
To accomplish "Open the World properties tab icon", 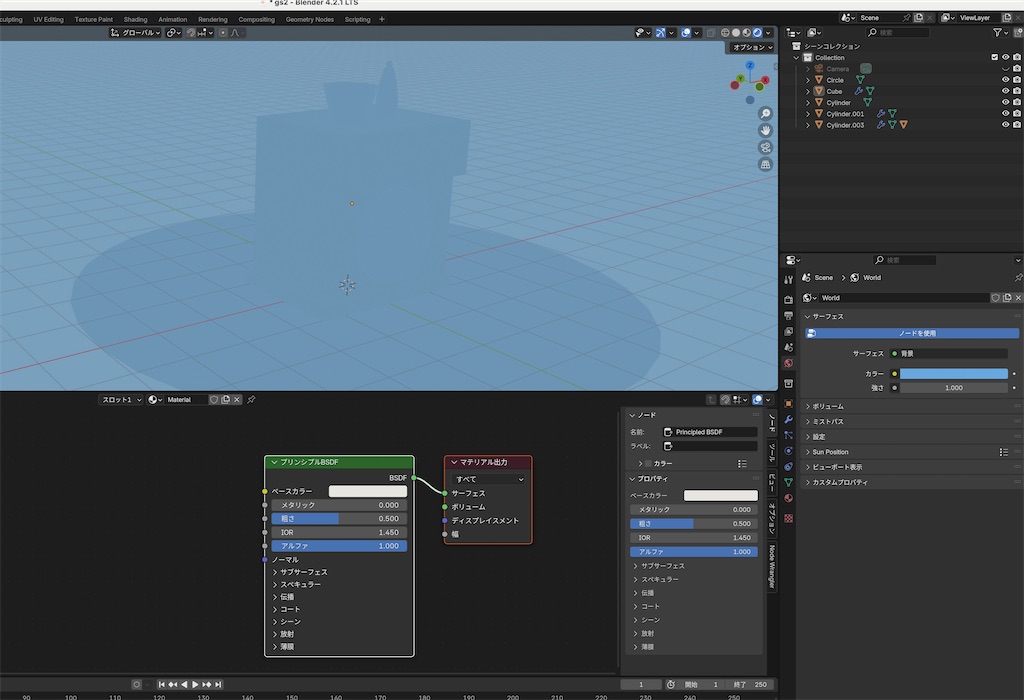I will click(788, 363).
